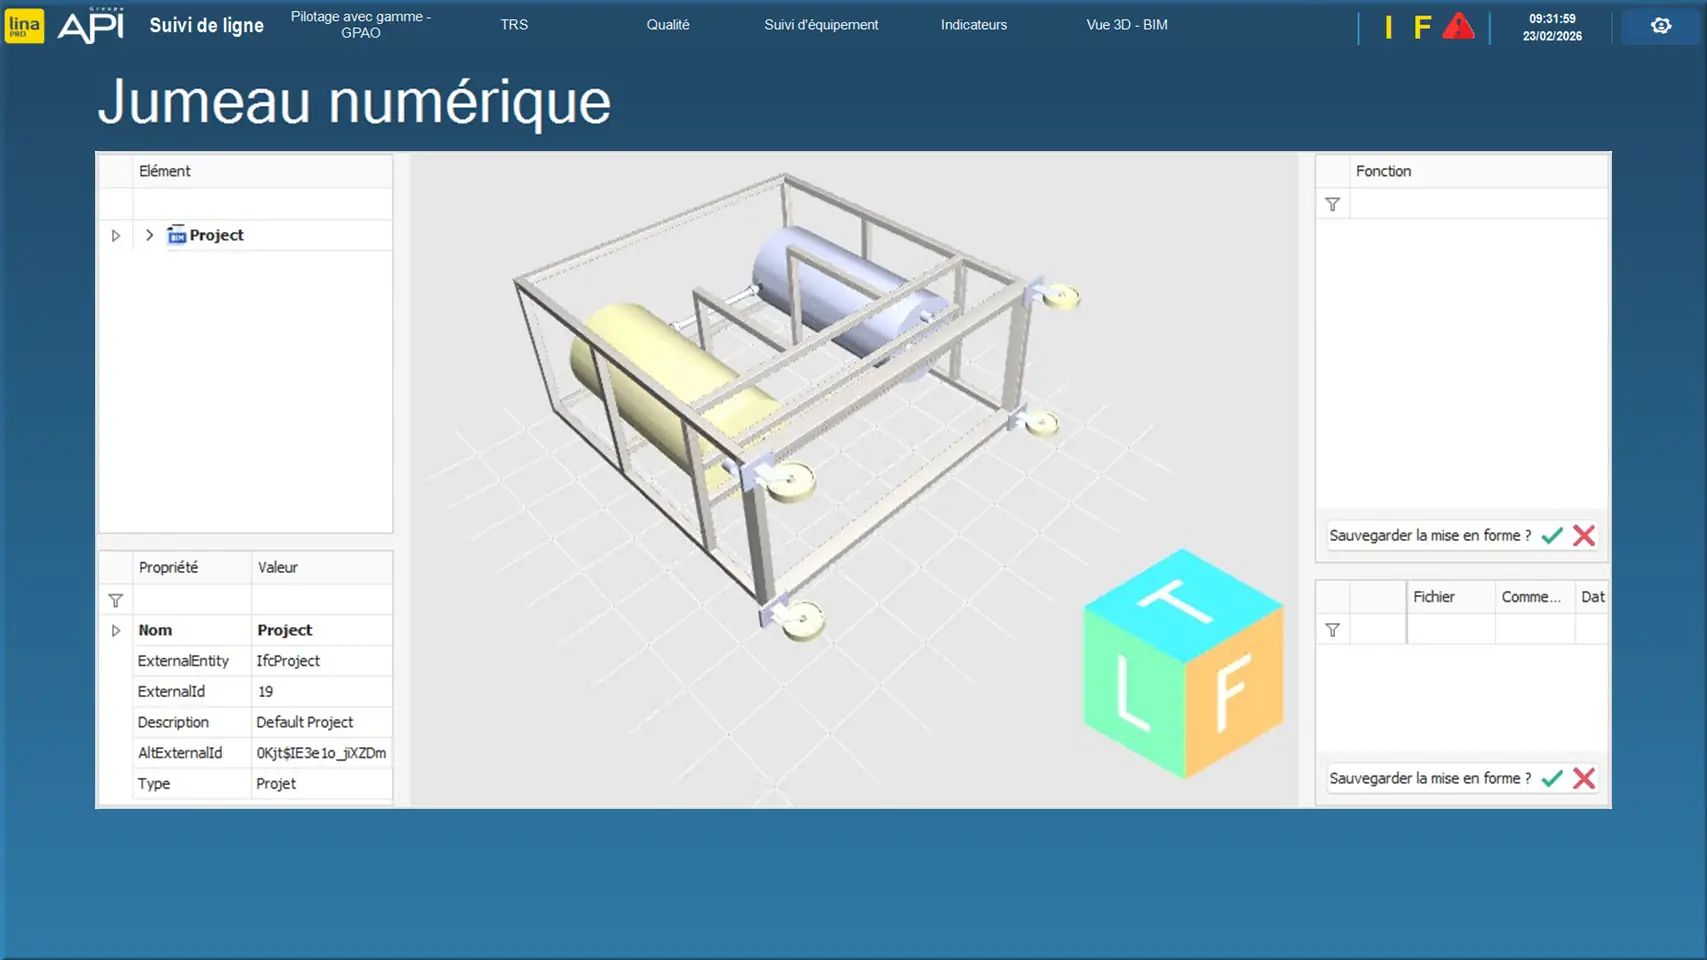The width and height of the screenshot is (1707, 960).
Task: Click the yellow I status indicator
Action: [1388, 27]
